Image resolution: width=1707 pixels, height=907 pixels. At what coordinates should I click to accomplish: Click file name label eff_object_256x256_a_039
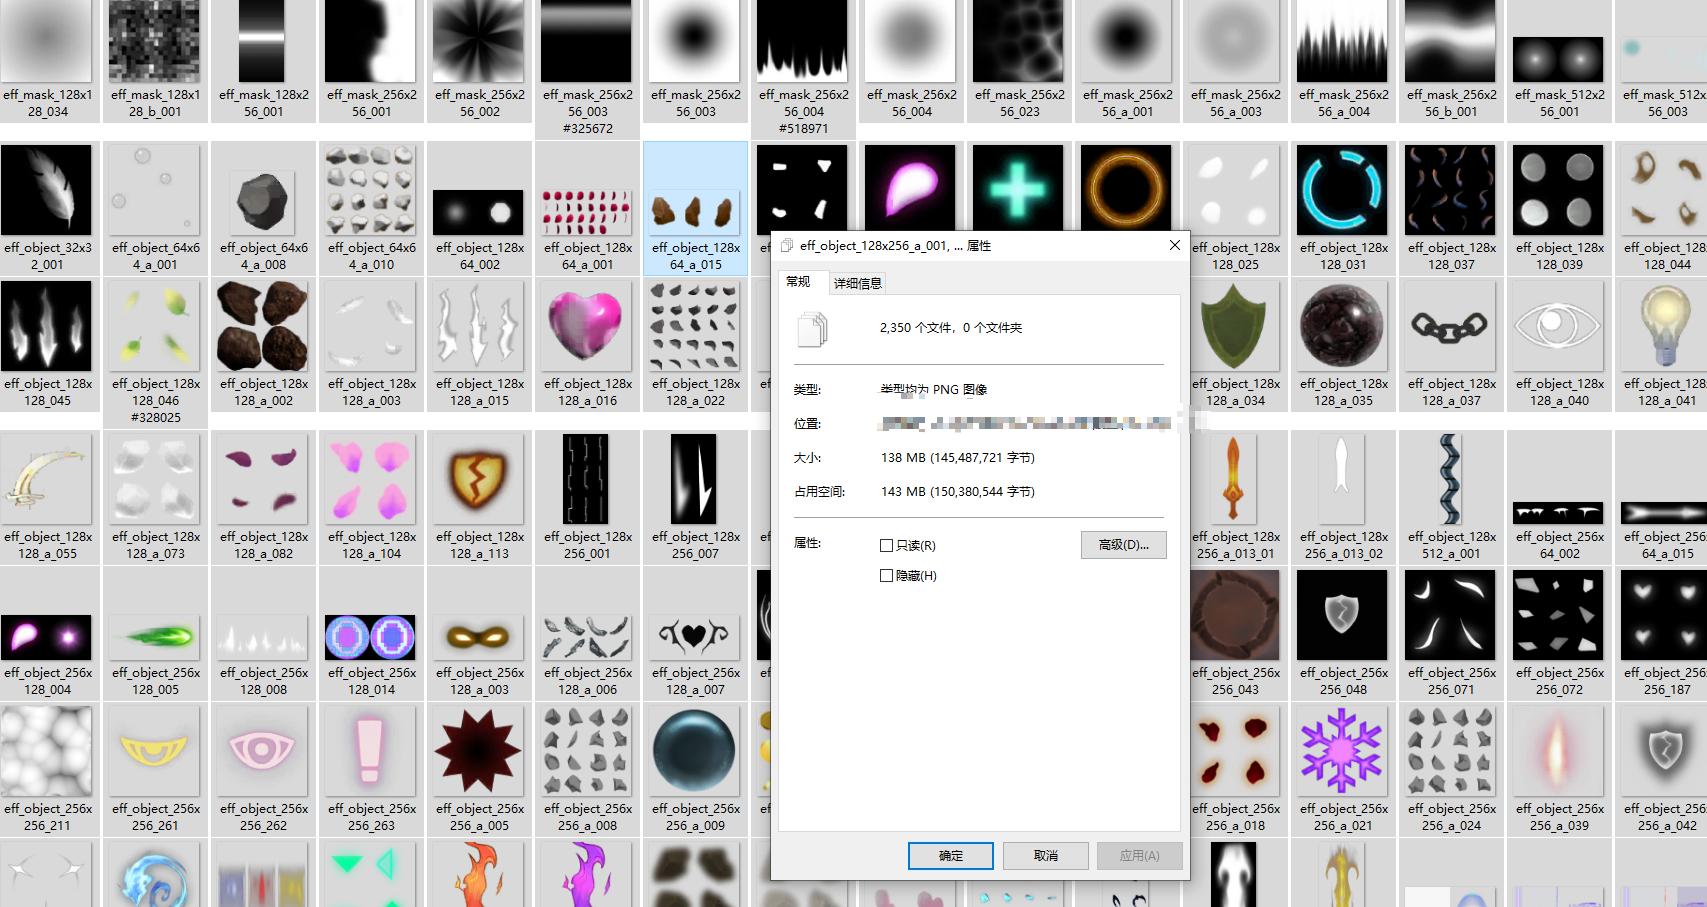pos(1560,817)
